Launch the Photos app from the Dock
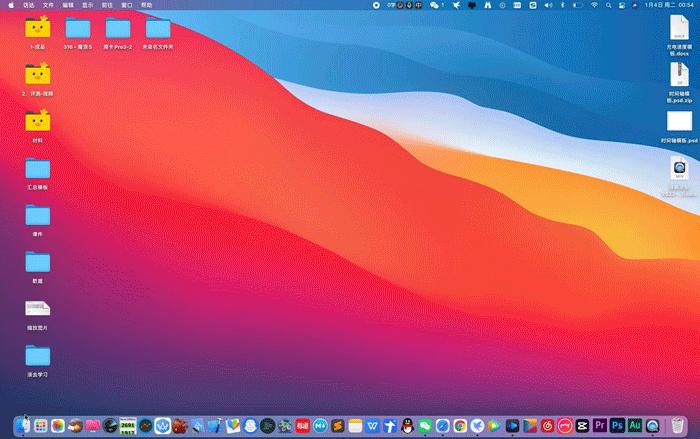700x439 pixels. 58,426
